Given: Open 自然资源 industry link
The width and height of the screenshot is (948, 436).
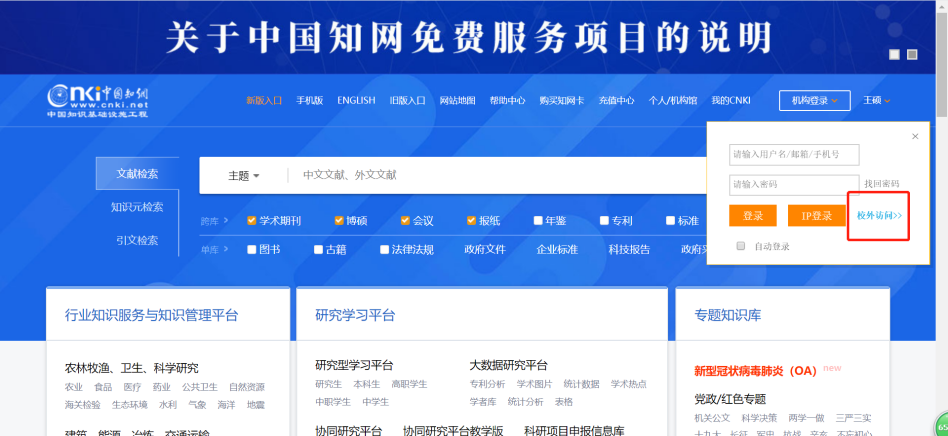Looking at the screenshot, I should click(247, 387).
